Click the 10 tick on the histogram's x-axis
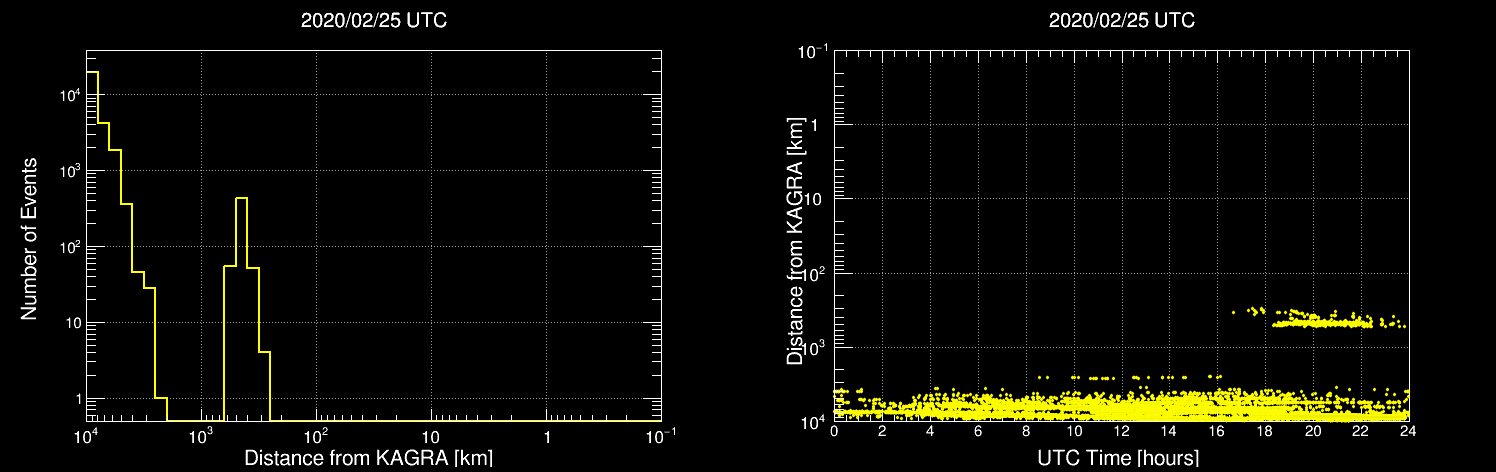The height and width of the screenshot is (472, 1496). coord(431,439)
